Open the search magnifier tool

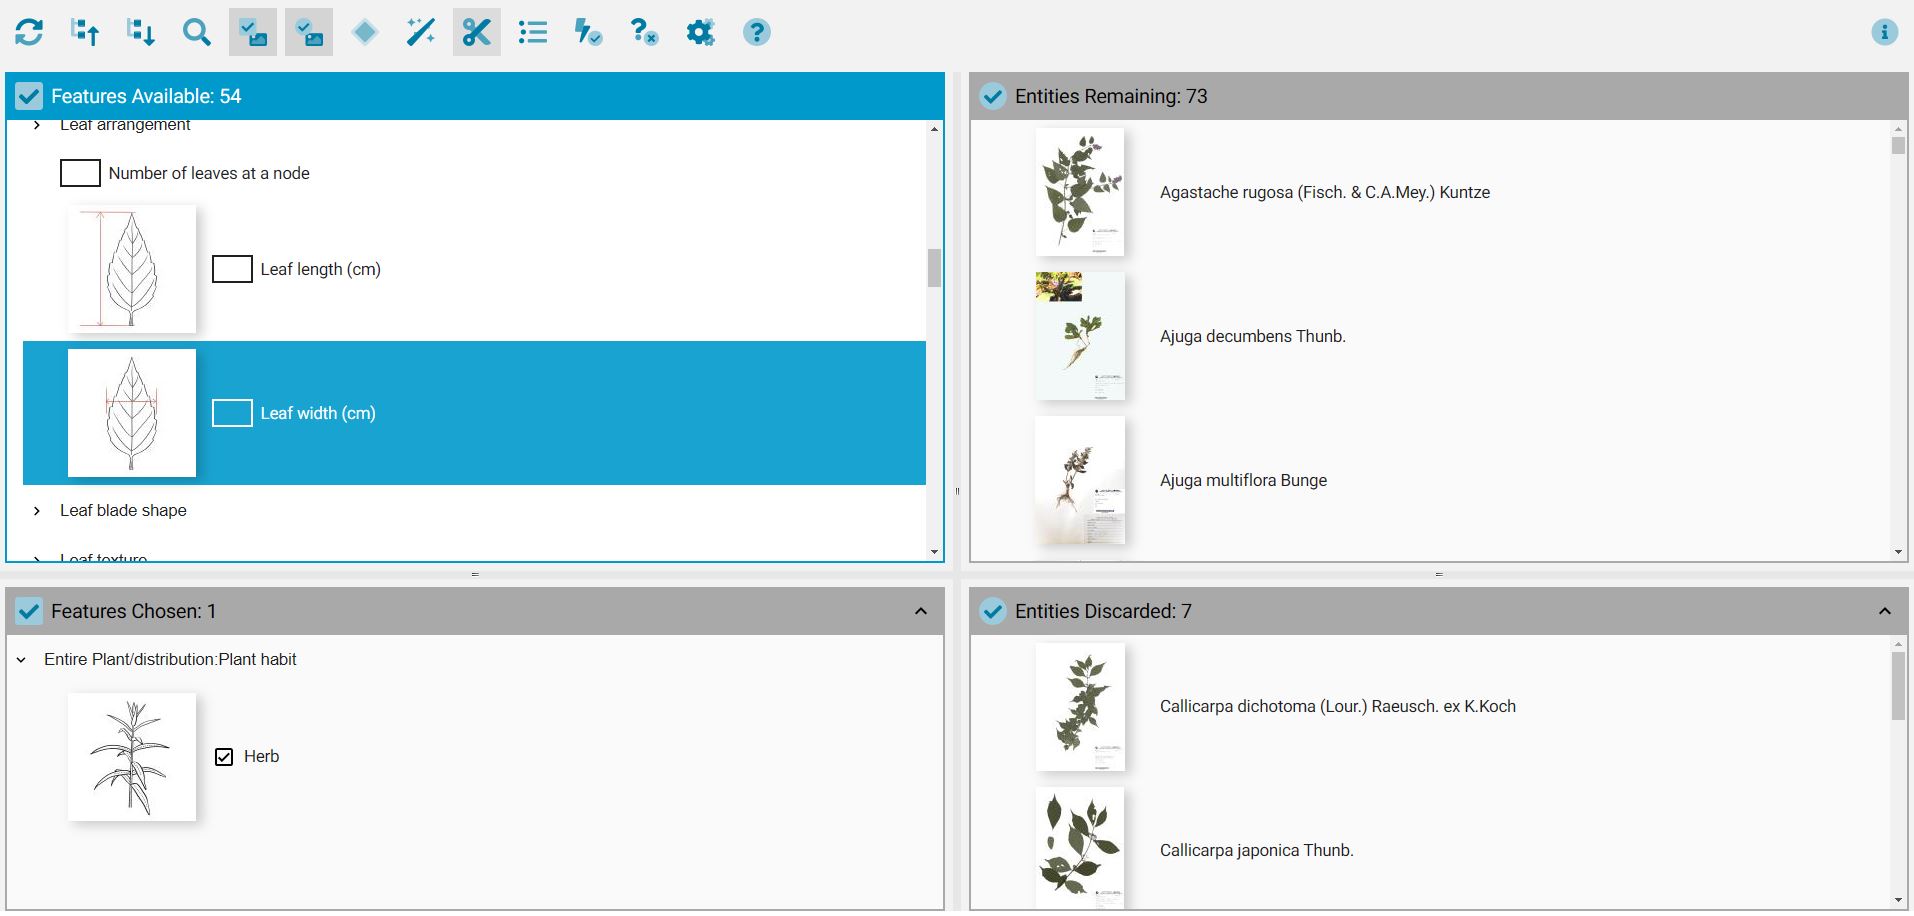tap(197, 32)
